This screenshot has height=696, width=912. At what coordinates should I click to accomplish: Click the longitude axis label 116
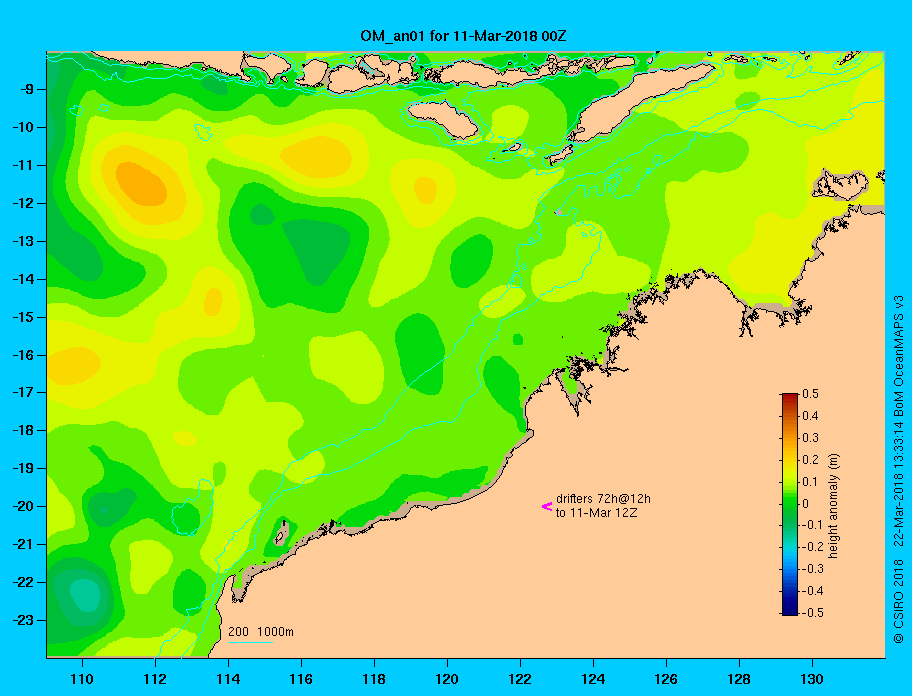[x=301, y=679]
